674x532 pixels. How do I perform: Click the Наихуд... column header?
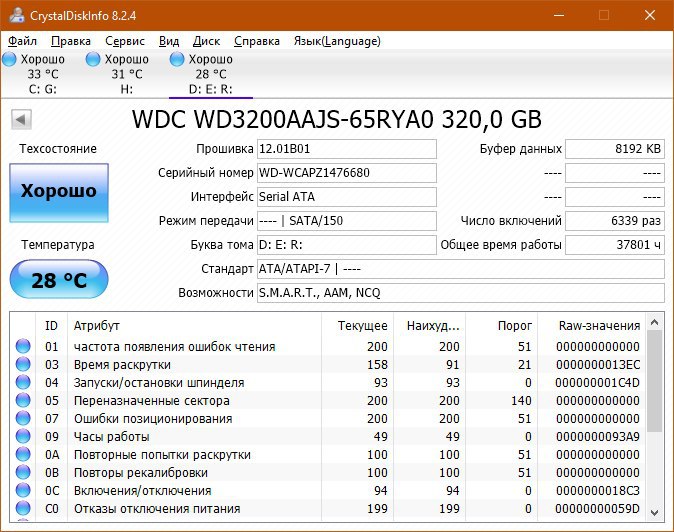point(429,326)
